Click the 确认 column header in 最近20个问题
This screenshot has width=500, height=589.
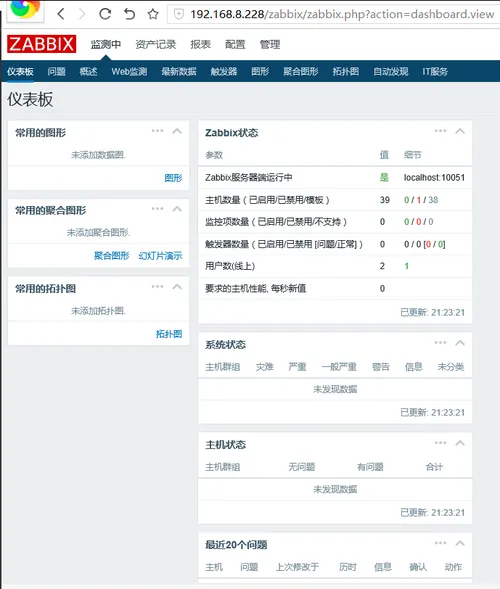tap(418, 567)
